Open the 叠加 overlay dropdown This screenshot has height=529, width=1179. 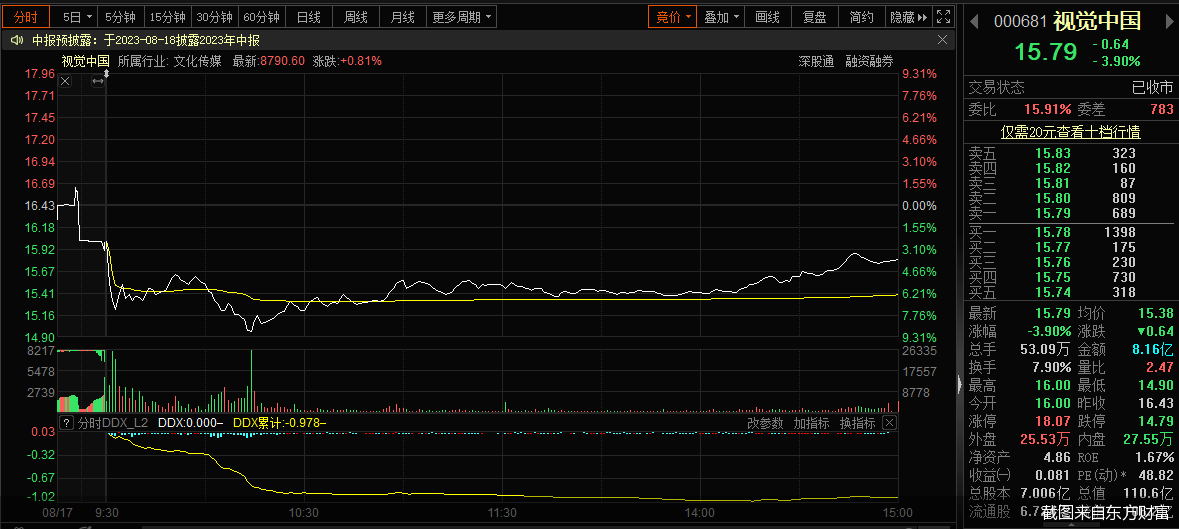click(722, 17)
